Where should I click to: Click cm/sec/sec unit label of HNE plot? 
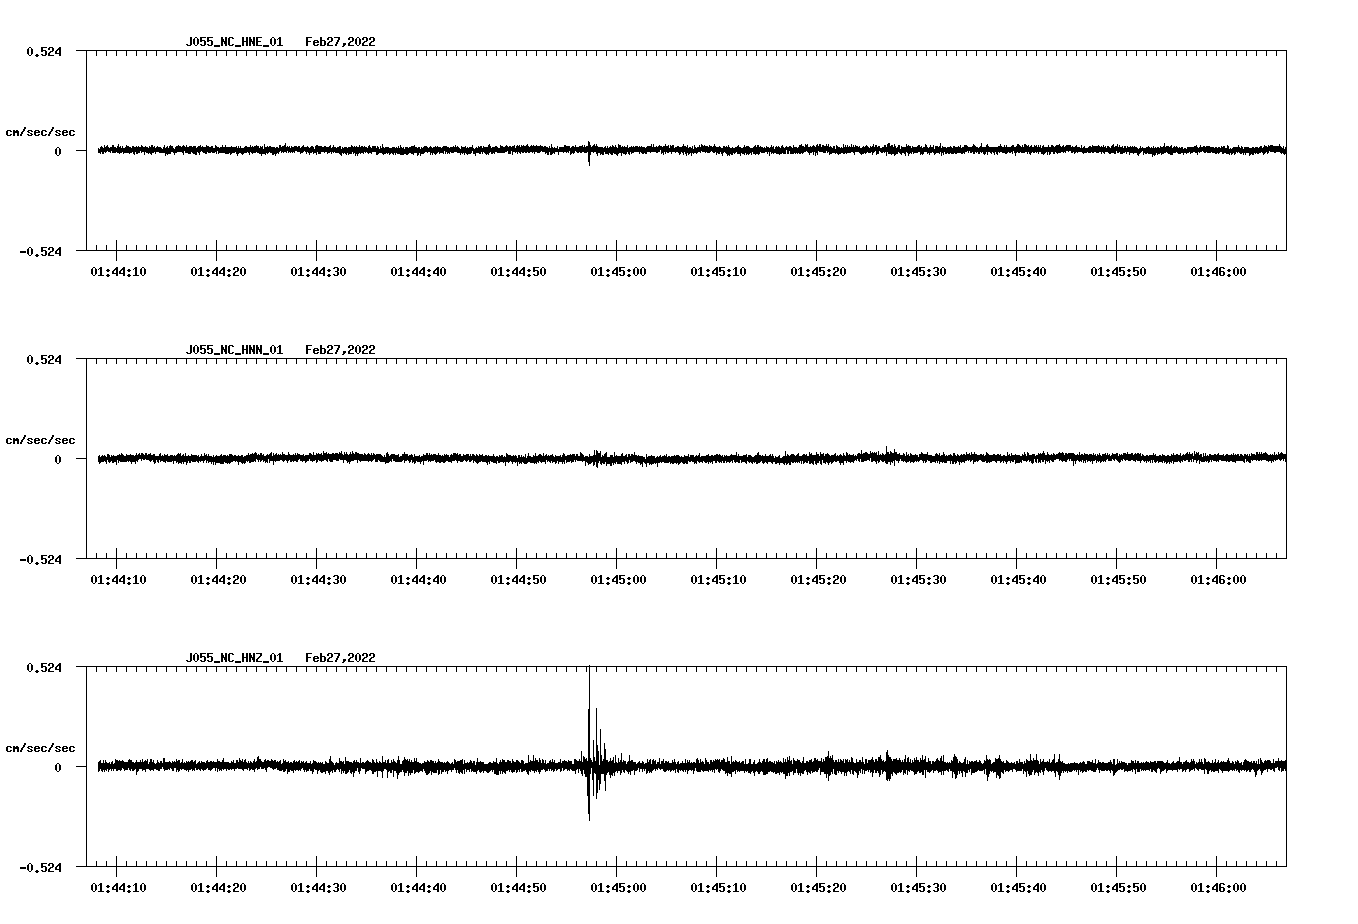[40, 132]
